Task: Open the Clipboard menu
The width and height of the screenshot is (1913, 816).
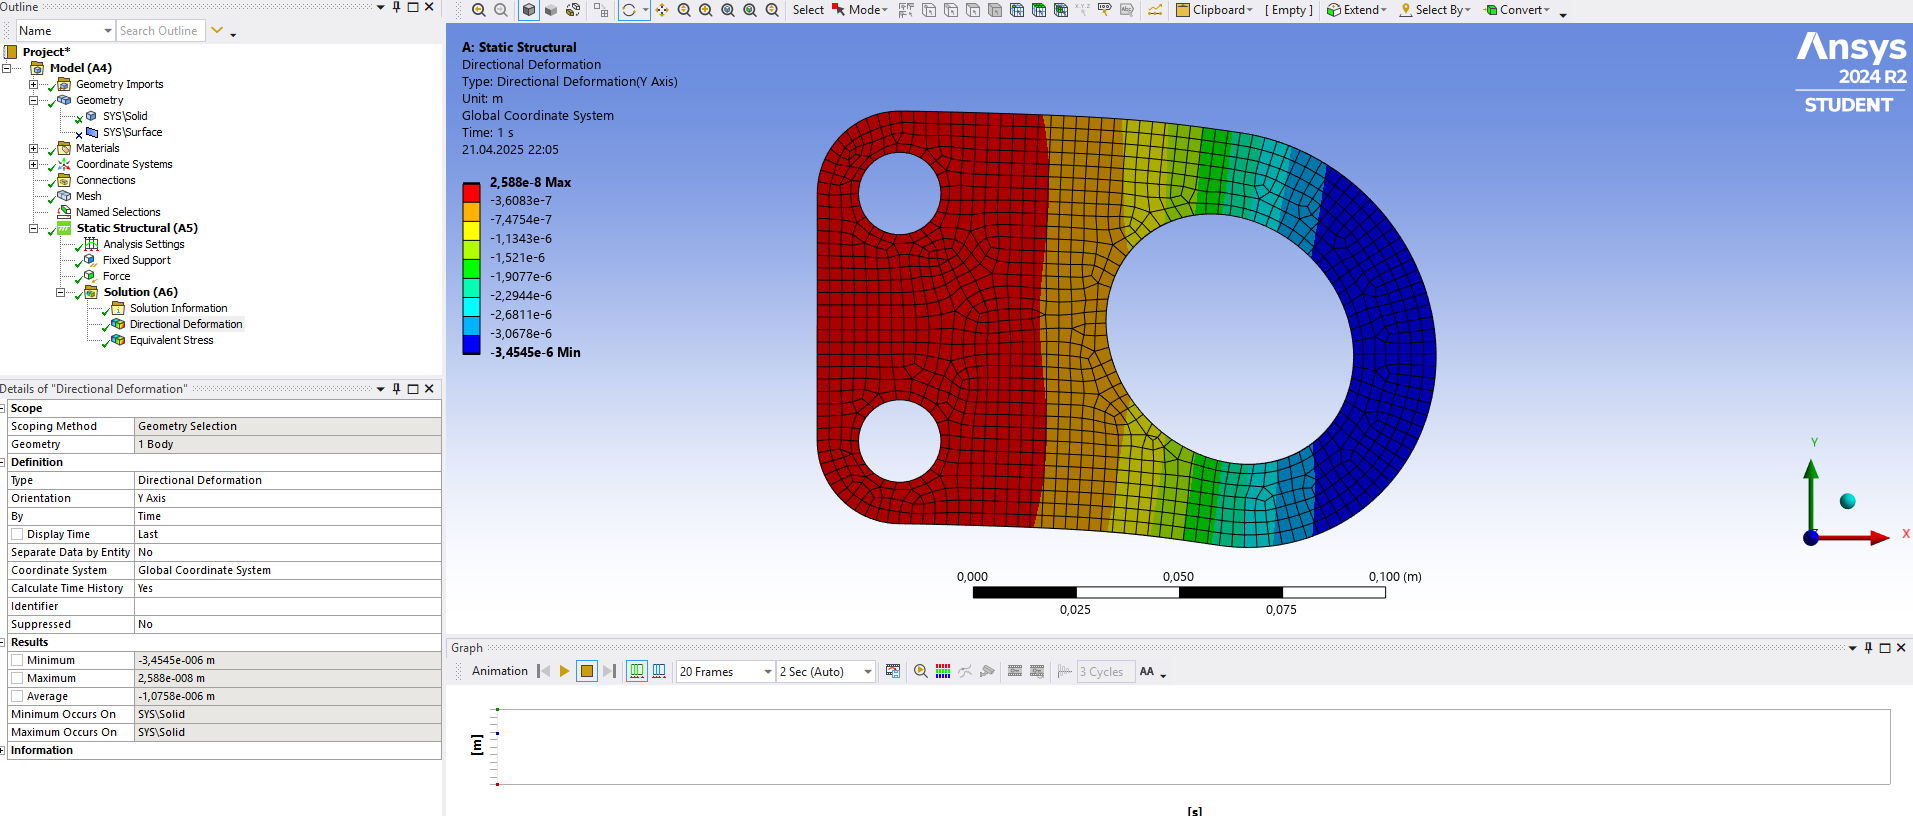Action: tap(1214, 10)
